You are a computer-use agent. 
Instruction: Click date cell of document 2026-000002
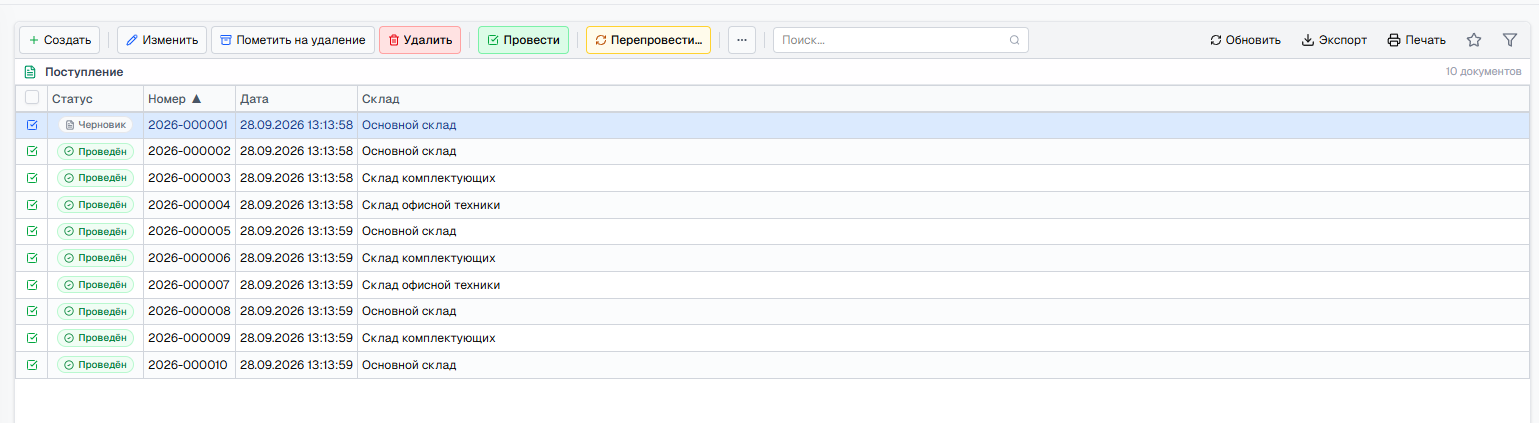click(x=297, y=151)
